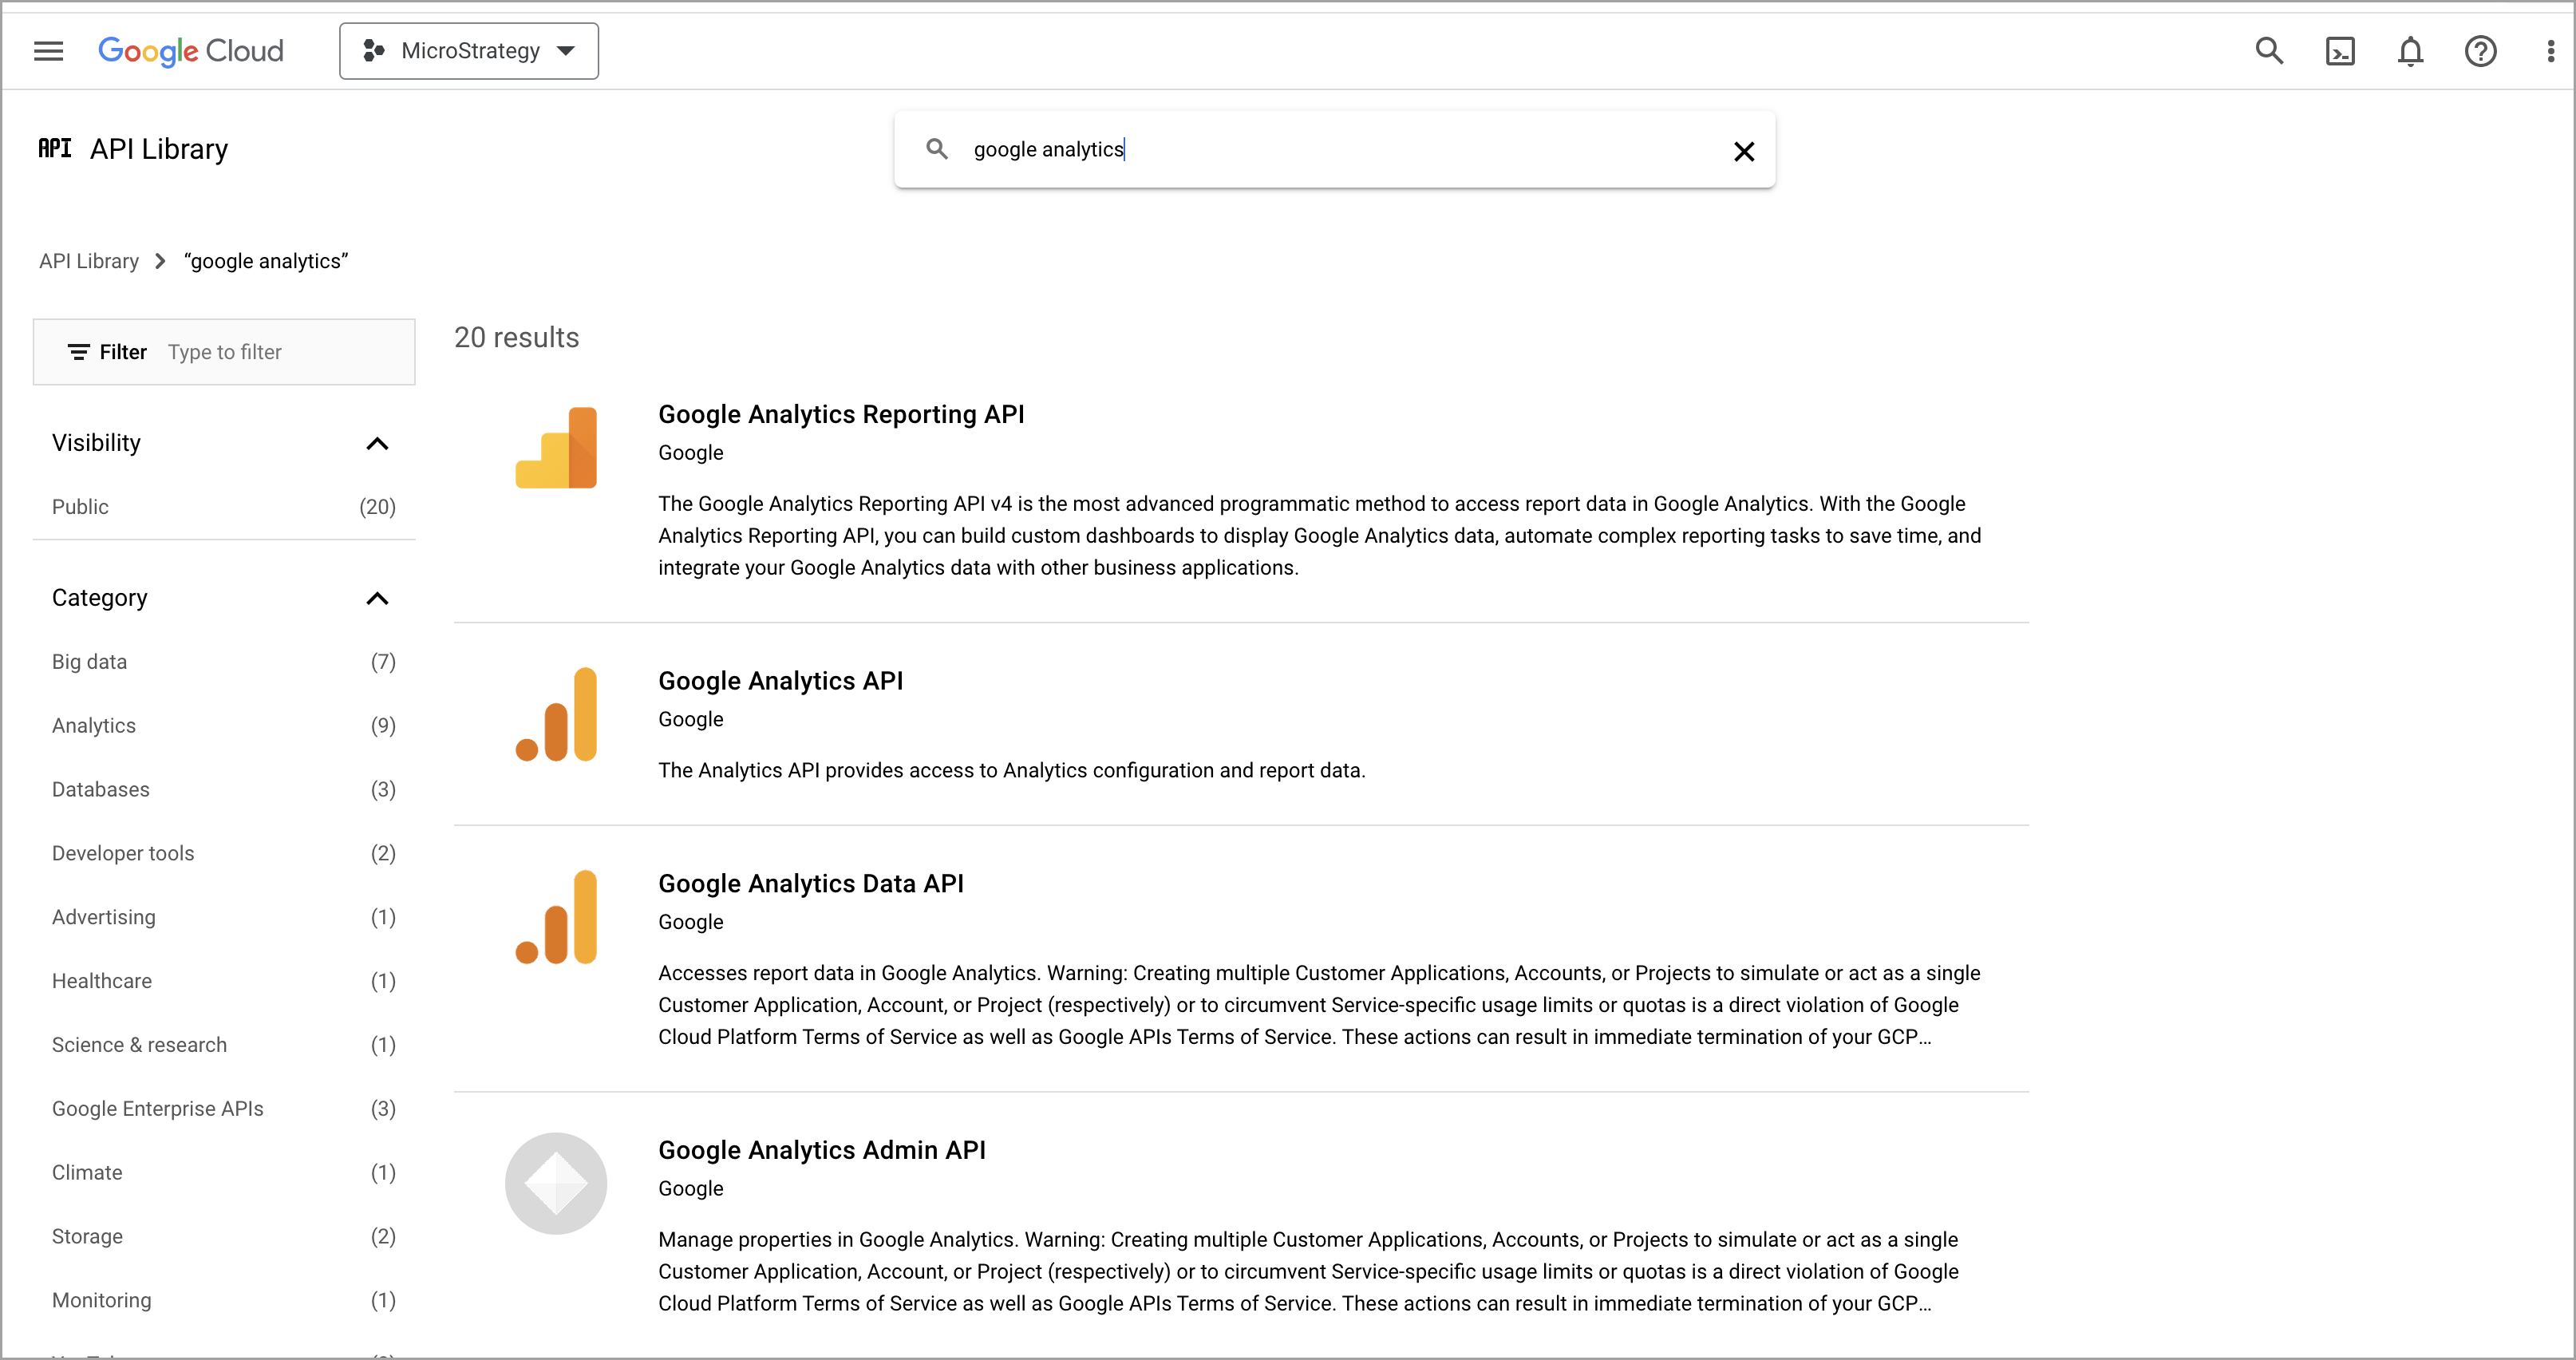Activate Cloud Shell terminal icon
The width and height of the screenshot is (2576, 1360).
click(2340, 51)
